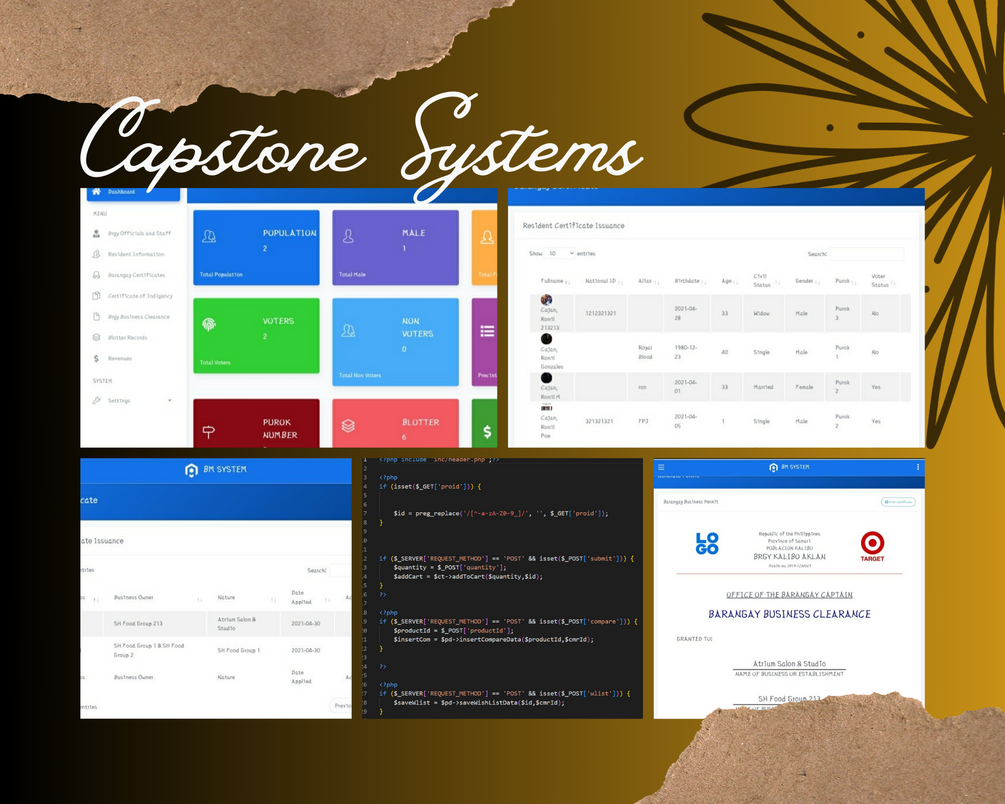The width and height of the screenshot is (1005, 804).
Task: Click the Previous pagination button
Action: 340,705
